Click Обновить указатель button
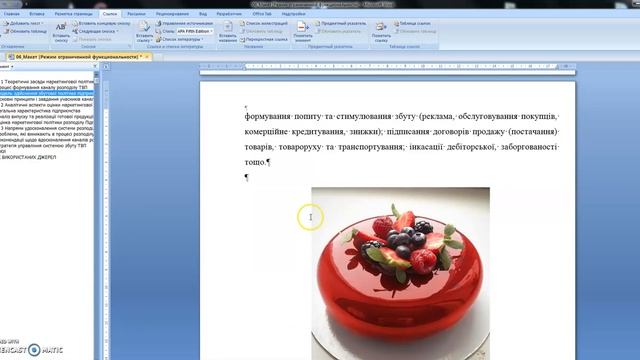 click(x=338, y=31)
